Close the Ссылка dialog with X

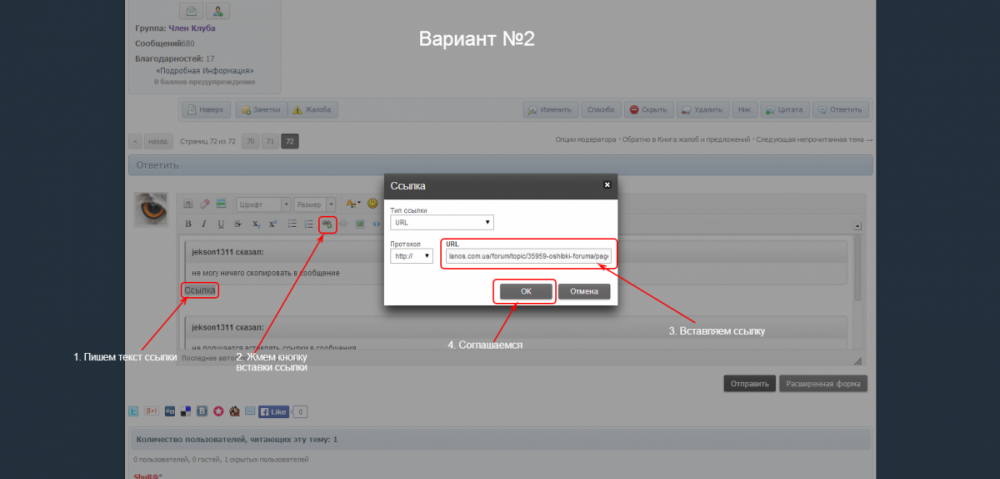click(x=606, y=185)
